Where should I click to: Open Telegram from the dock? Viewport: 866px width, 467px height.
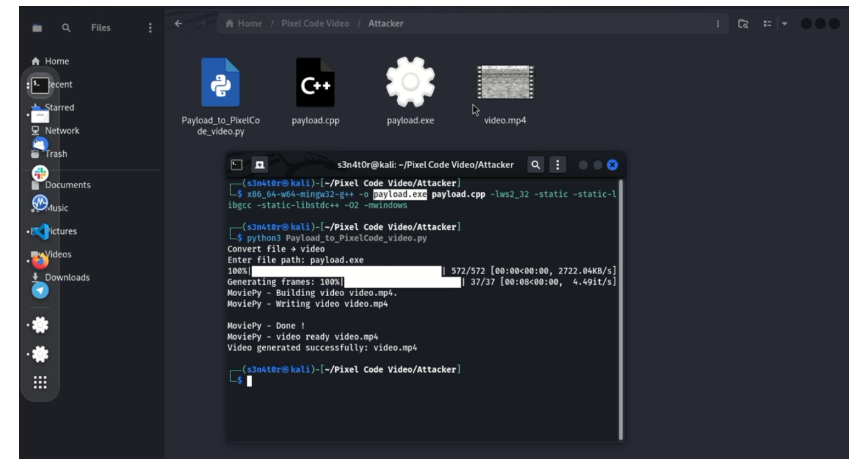coord(40,290)
